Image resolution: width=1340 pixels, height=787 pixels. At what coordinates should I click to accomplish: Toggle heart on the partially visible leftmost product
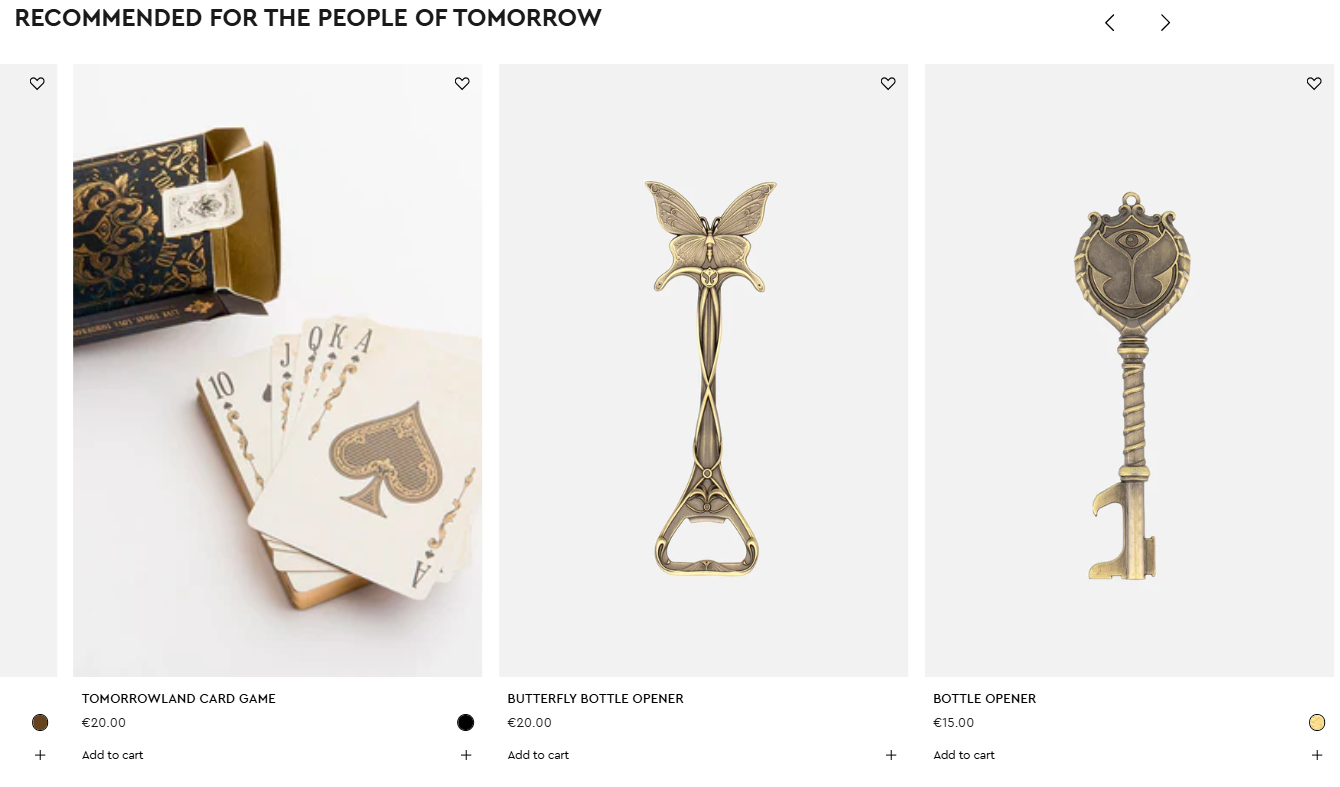pos(37,84)
